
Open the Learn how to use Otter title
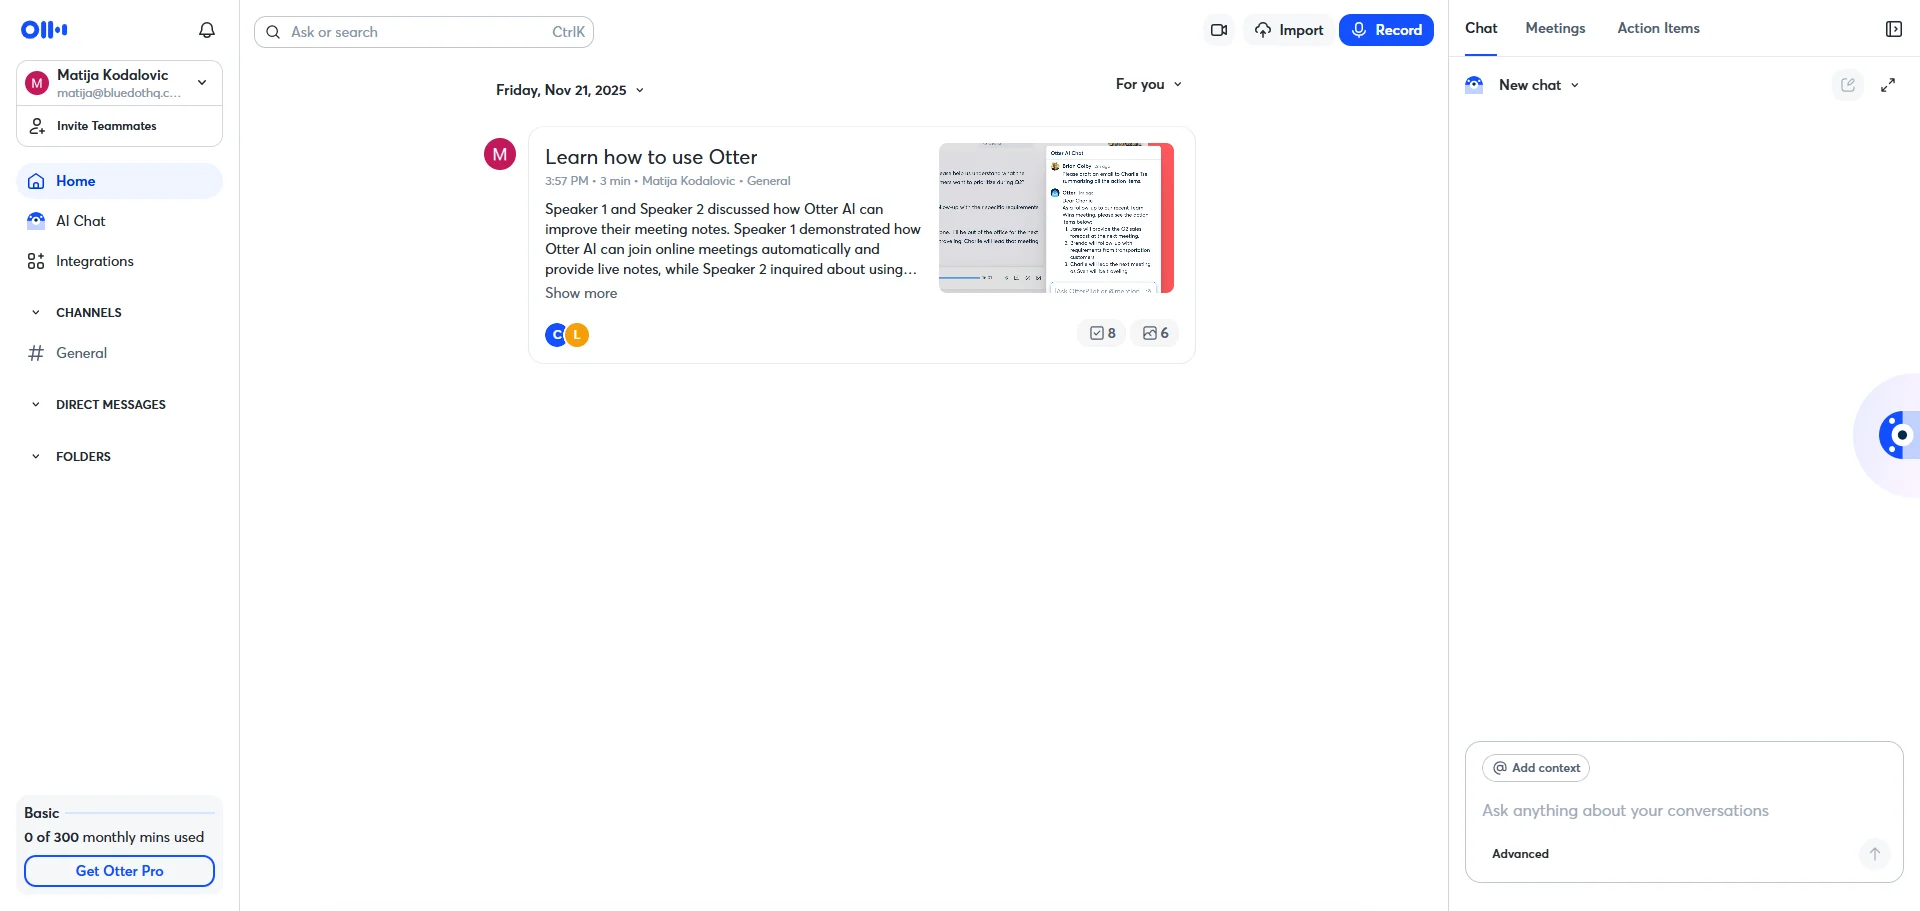point(651,157)
